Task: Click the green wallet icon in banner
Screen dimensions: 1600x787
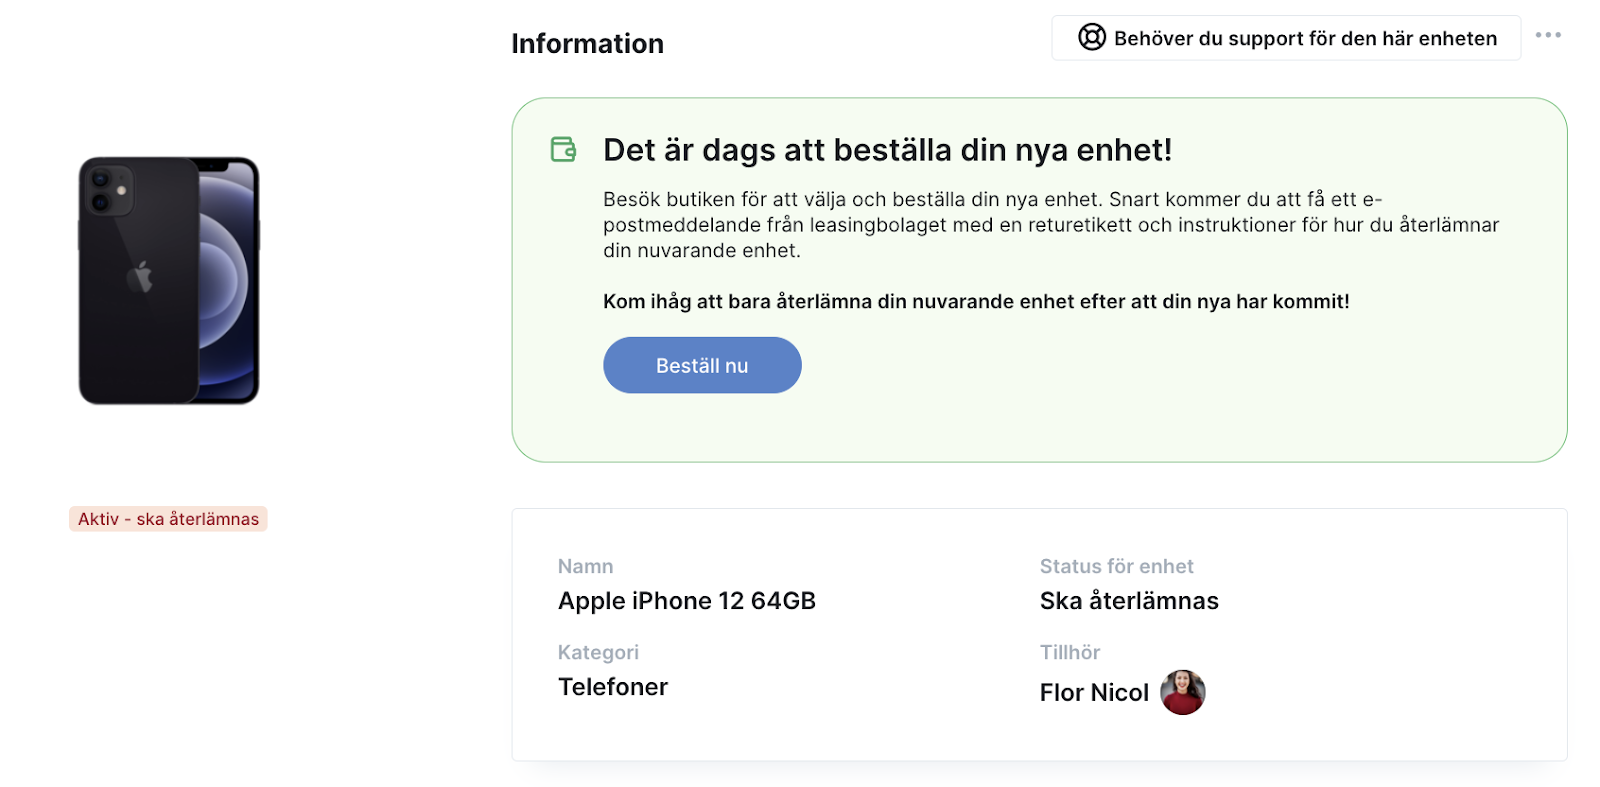Action: point(564,150)
